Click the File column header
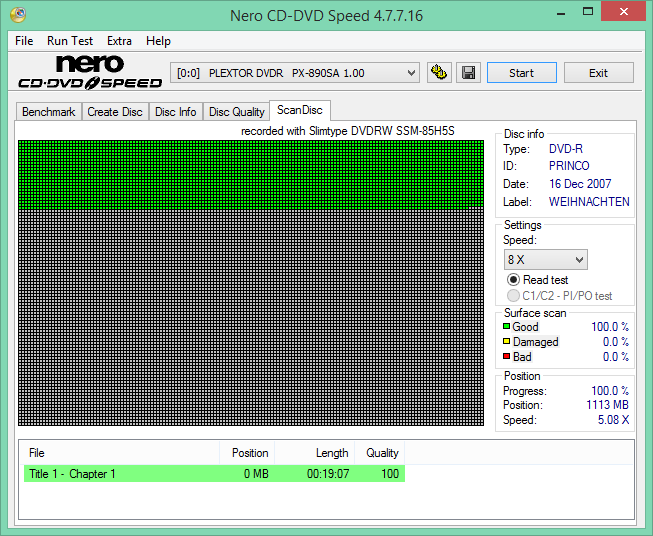 point(120,453)
